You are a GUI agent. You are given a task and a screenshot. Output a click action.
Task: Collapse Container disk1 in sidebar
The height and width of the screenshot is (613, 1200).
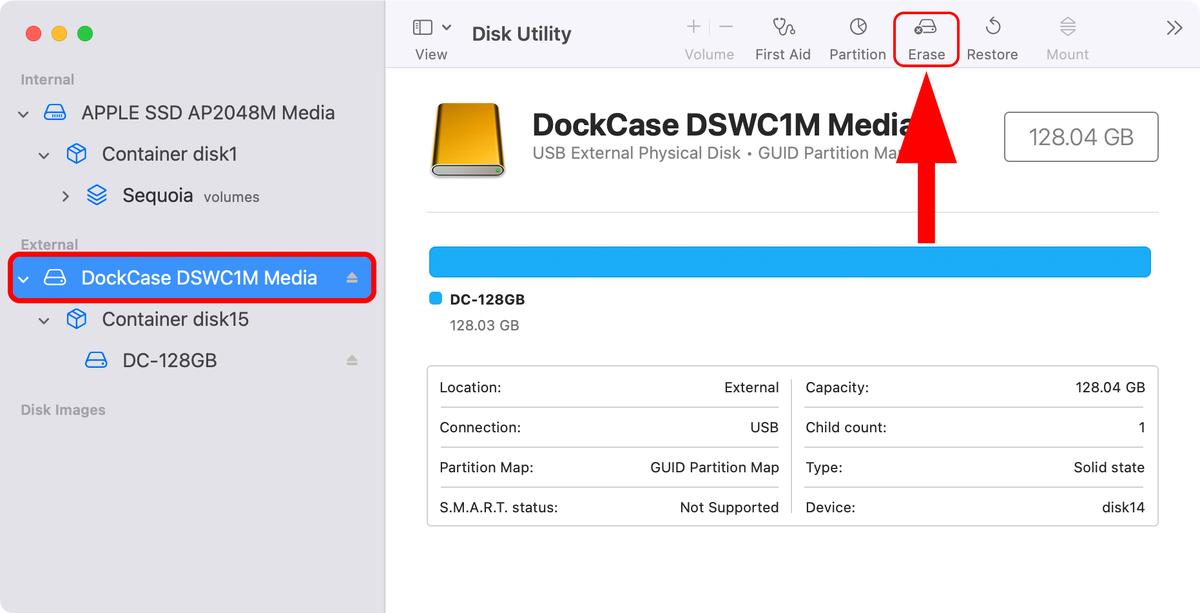pyautogui.click(x=44, y=155)
